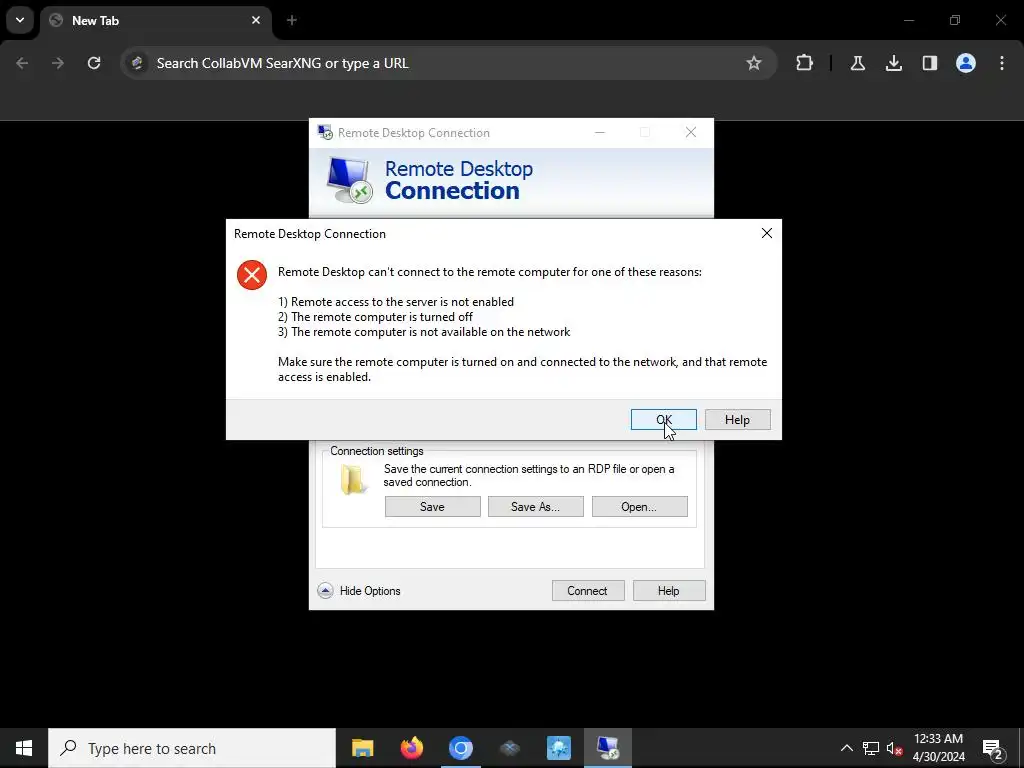The height and width of the screenshot is (768, 1024).
Task: Show hidden system tray icons
Action: click(846, 748)
